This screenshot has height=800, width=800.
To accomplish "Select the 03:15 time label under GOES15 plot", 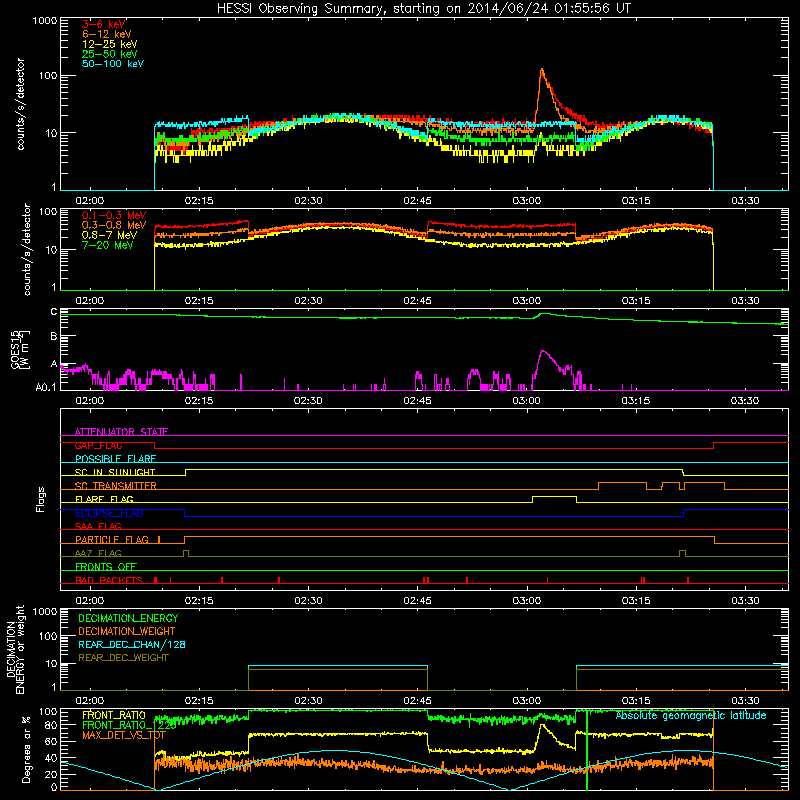I will click(x=636, y=401).
